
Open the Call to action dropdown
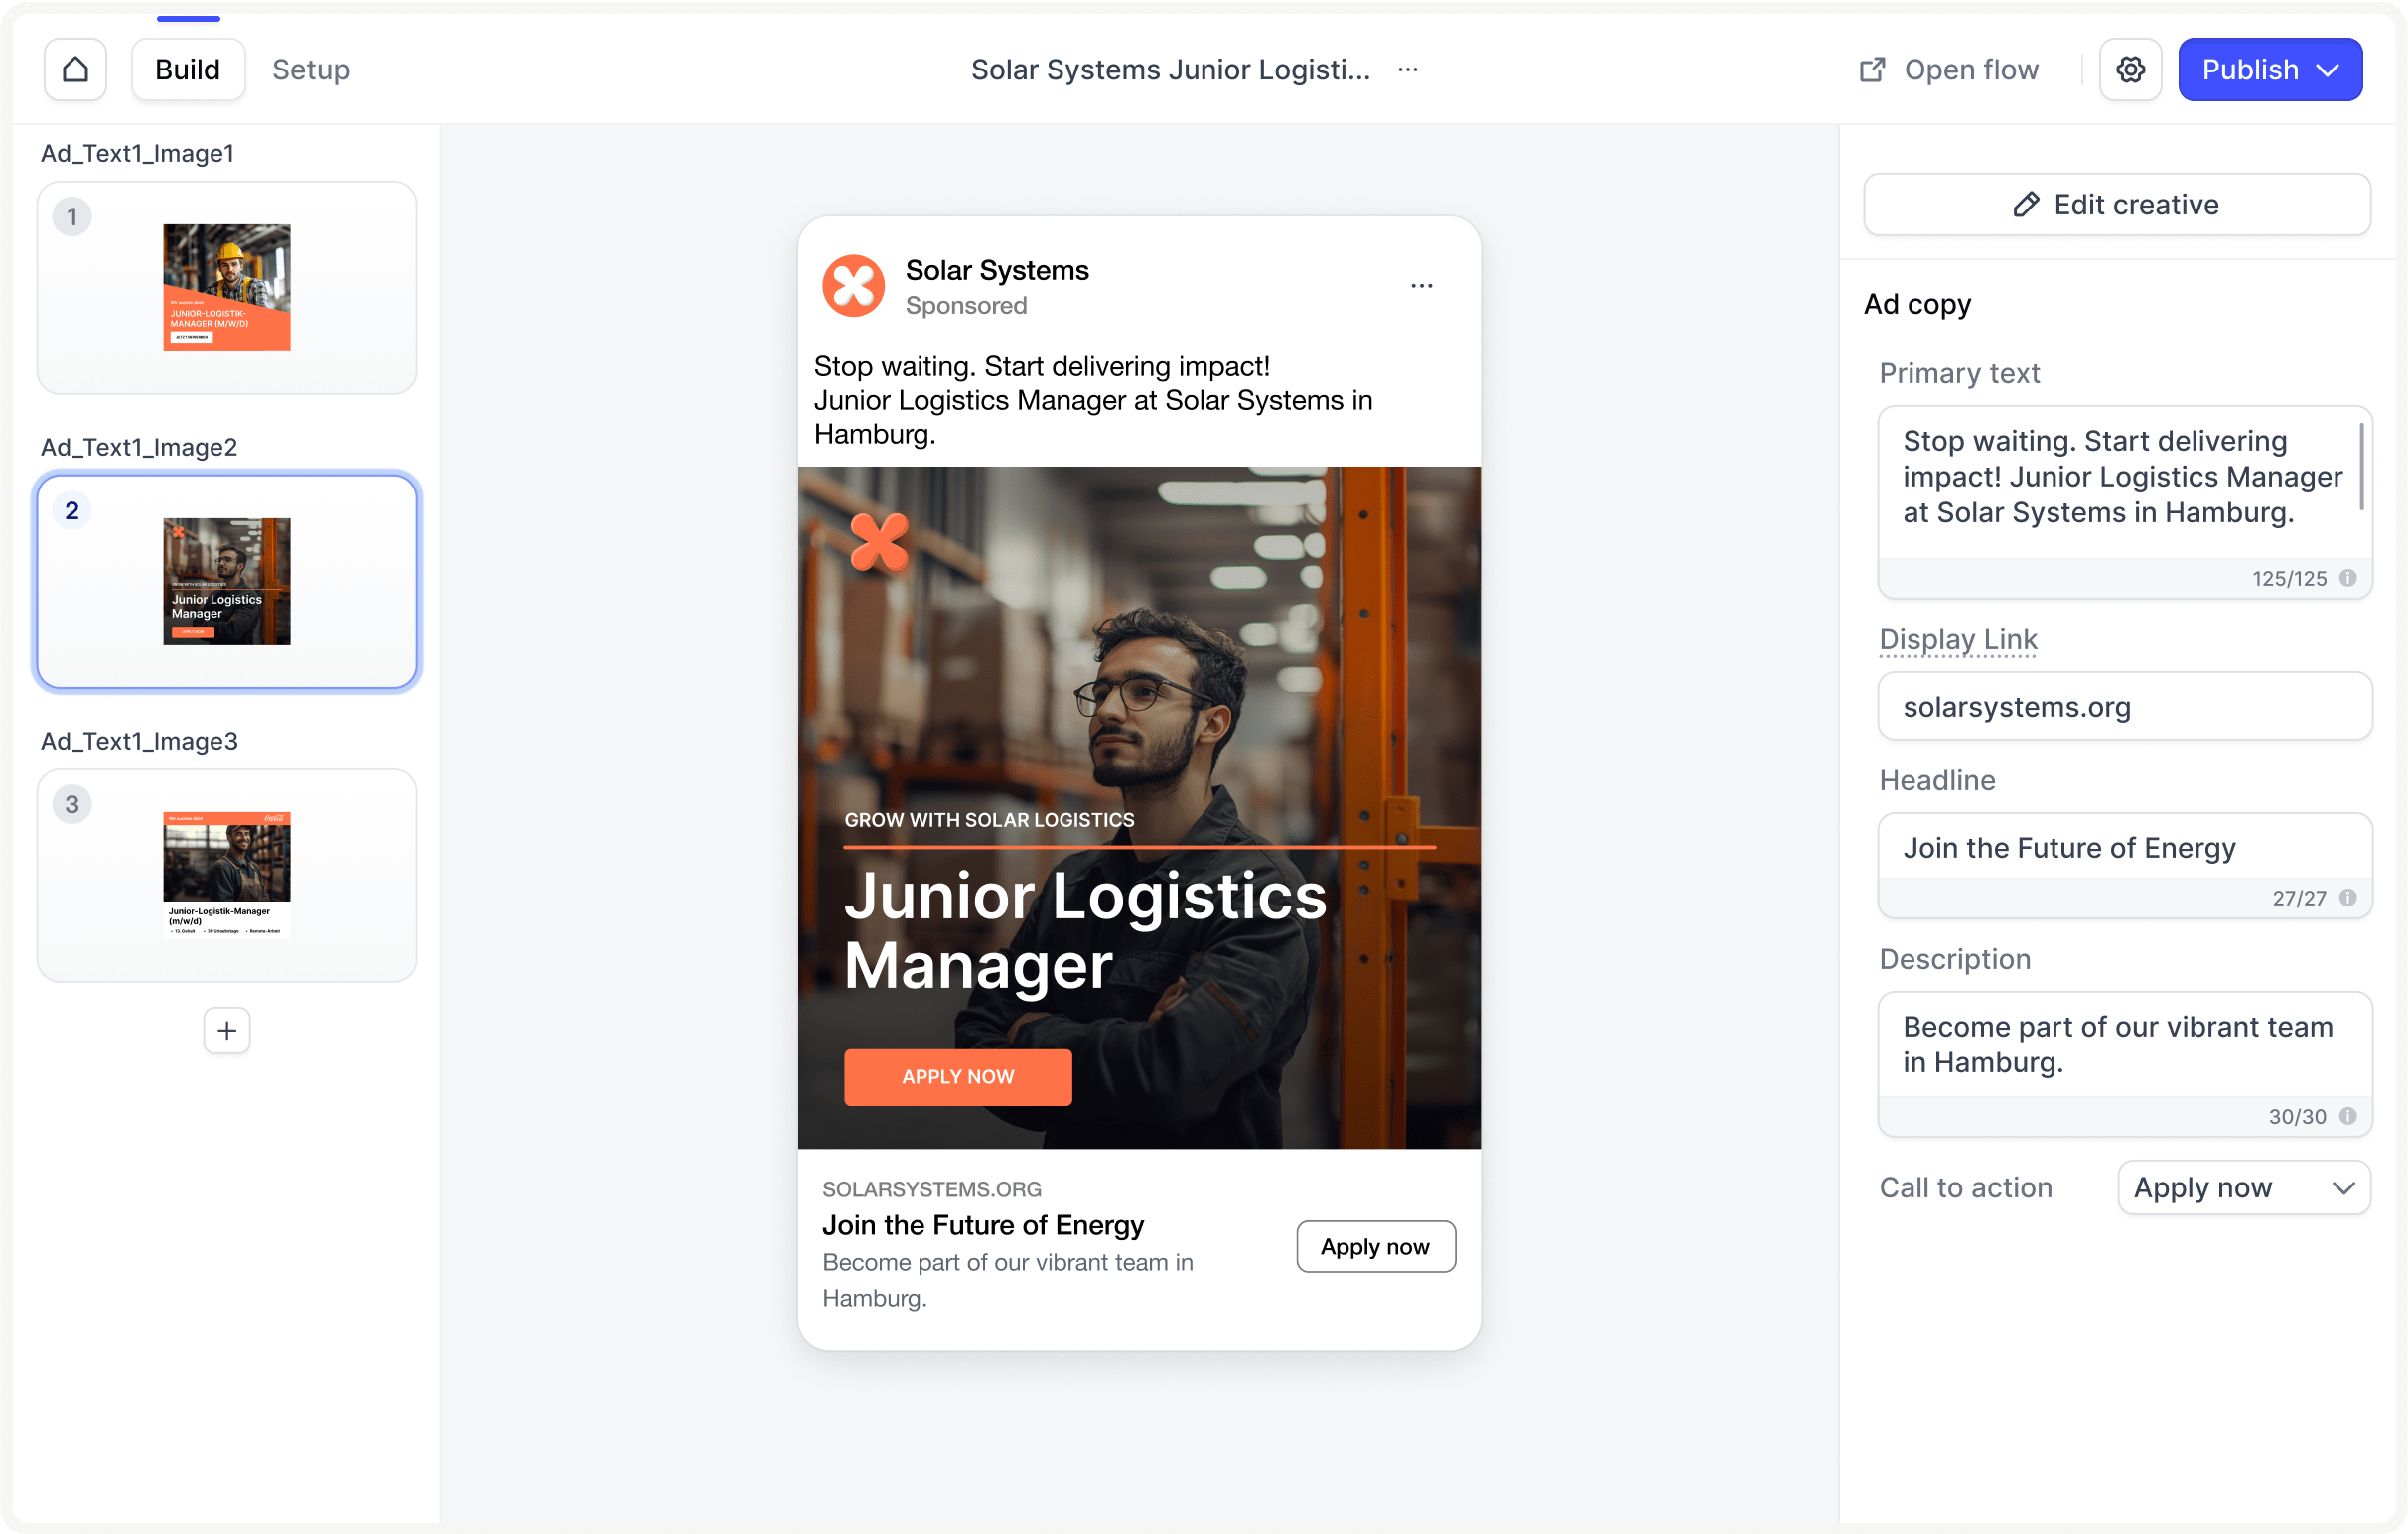click(x=2243, y=1187)
